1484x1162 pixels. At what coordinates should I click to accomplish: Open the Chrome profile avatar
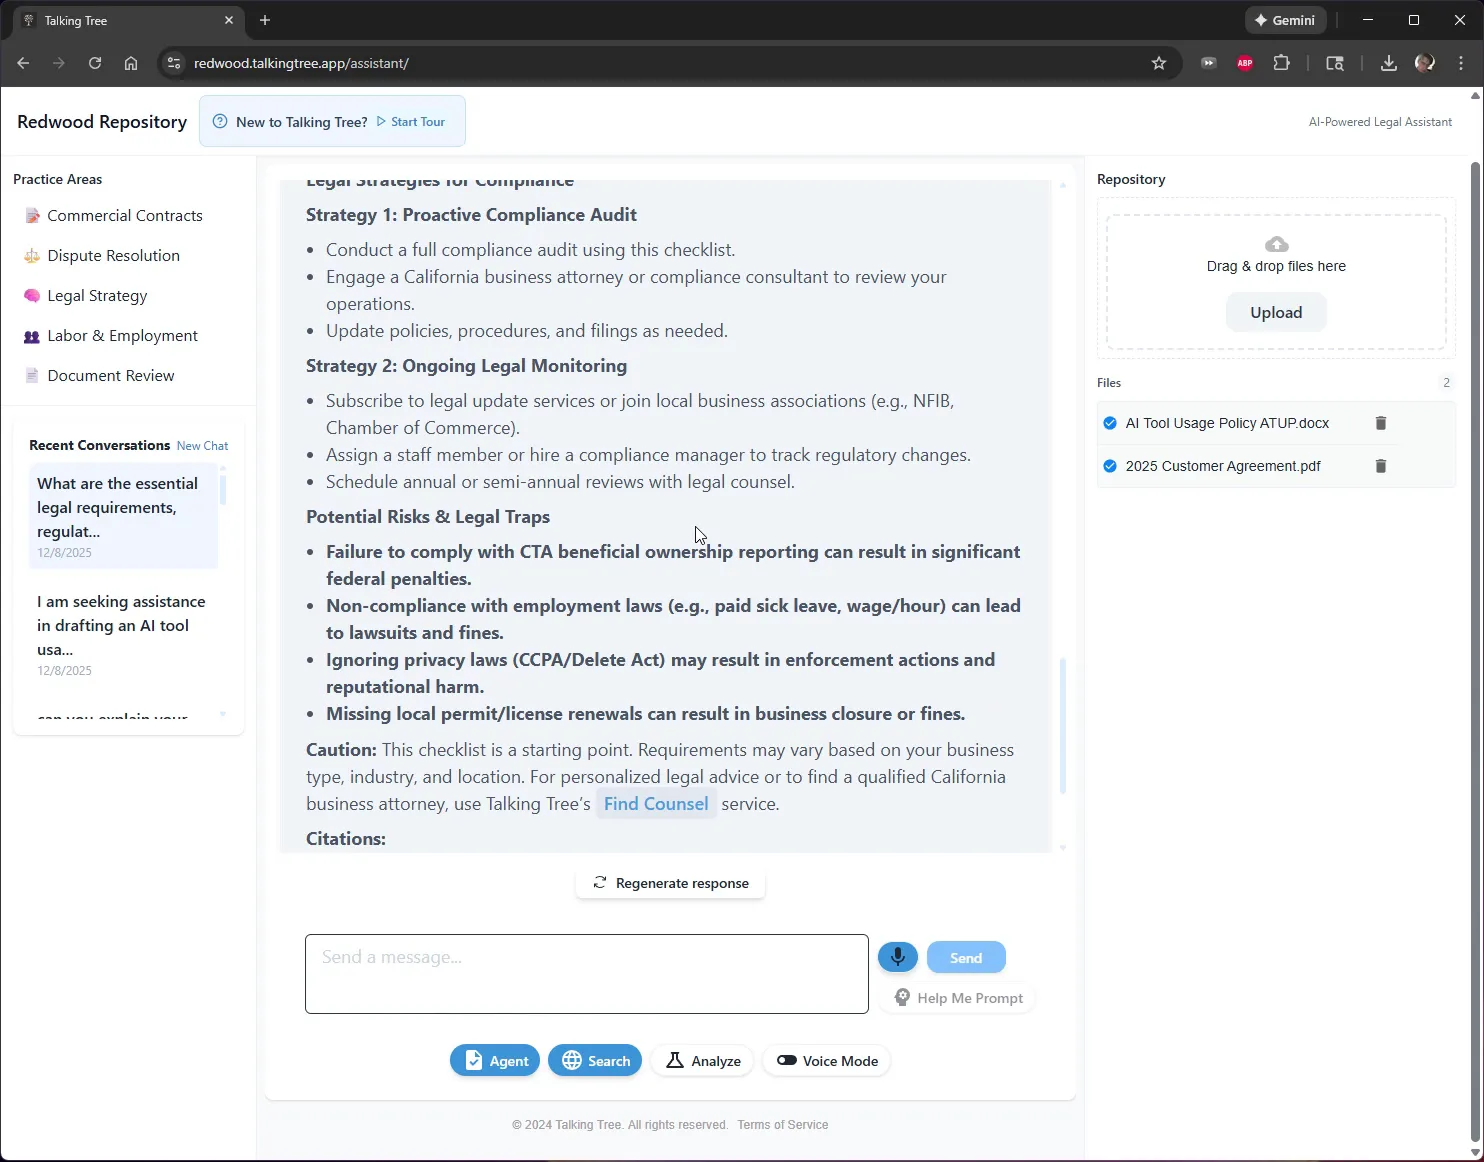[x=1424, y=63]
